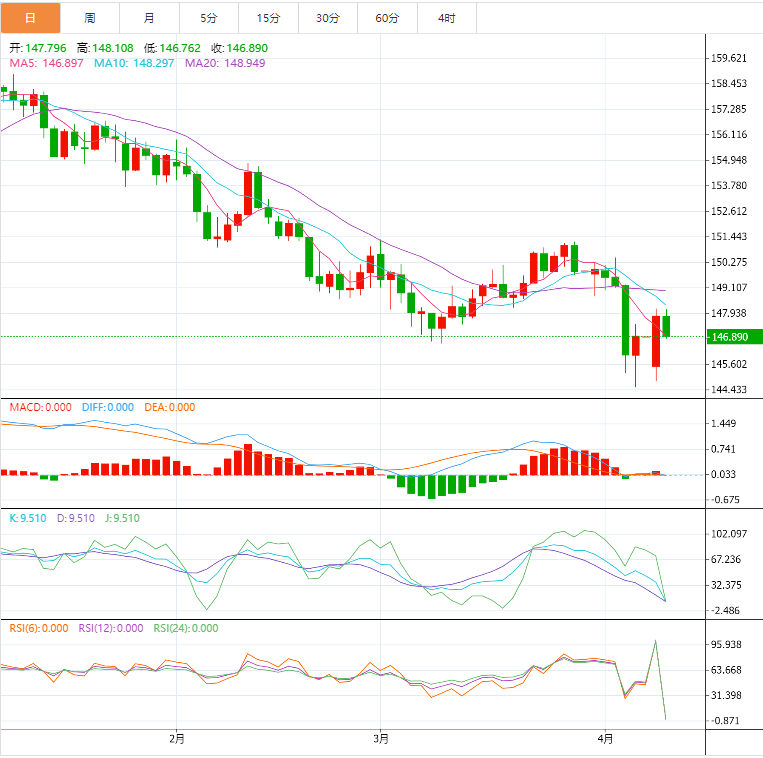Image resolution: width=763 pixels, height=758 pixels.
Task: Open the 60分 timeframe tab
Action: [x=387, y=18]
